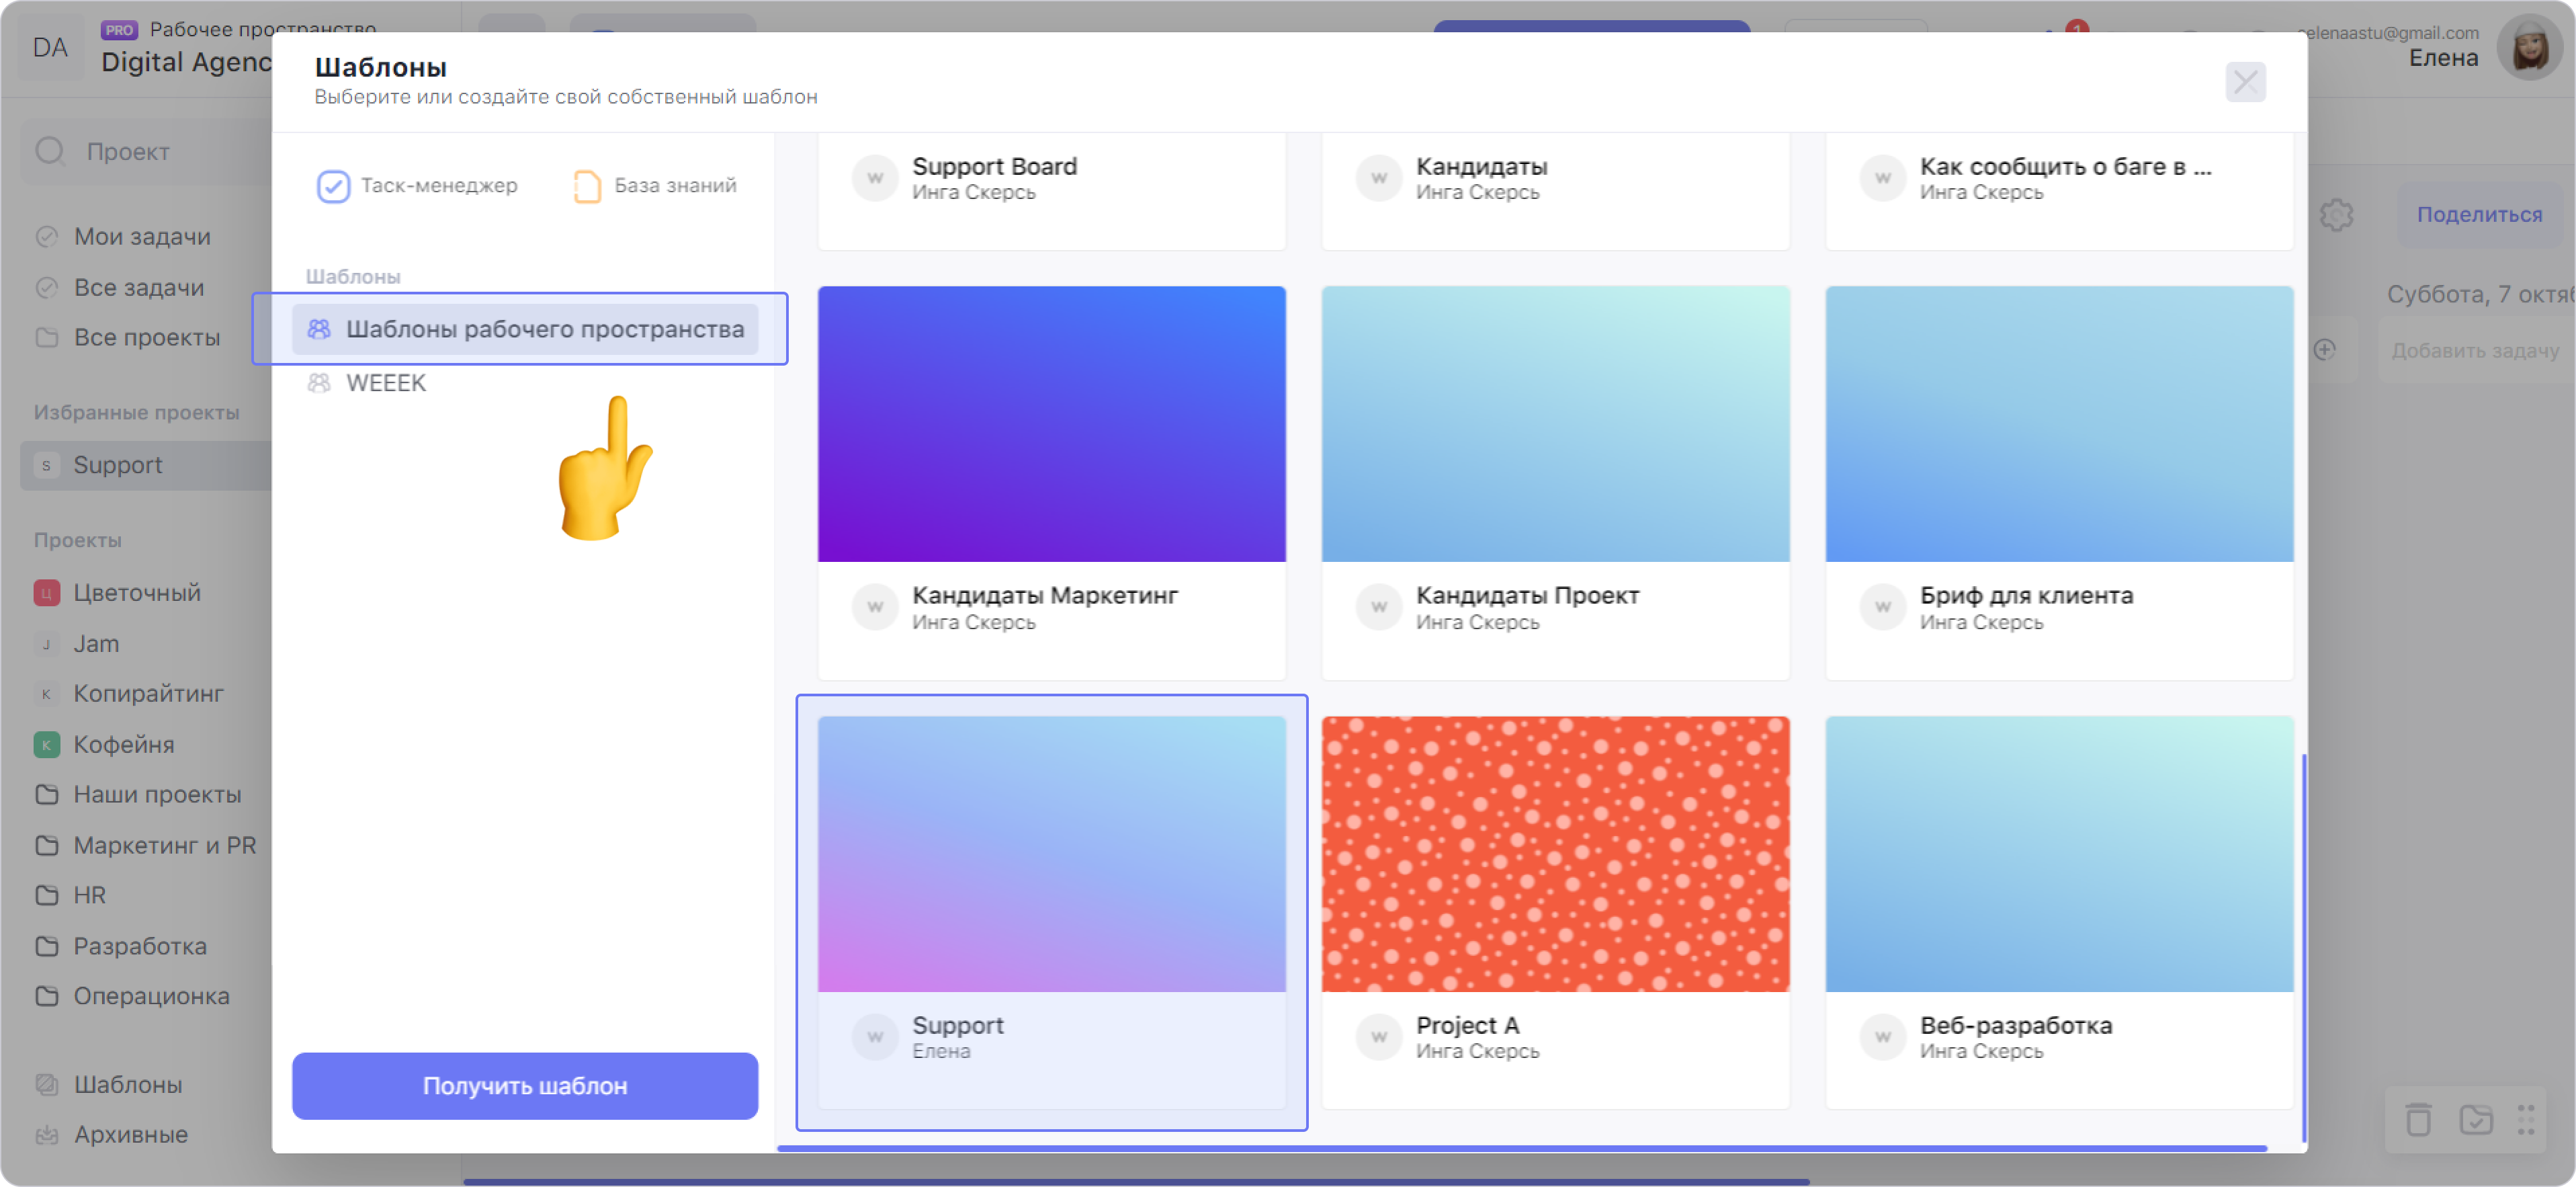Click avatar icon on Кандидаты Проект card
Viewport: 2576px width, 1187px height.
pyautogui.click(x=1379, y=607)
